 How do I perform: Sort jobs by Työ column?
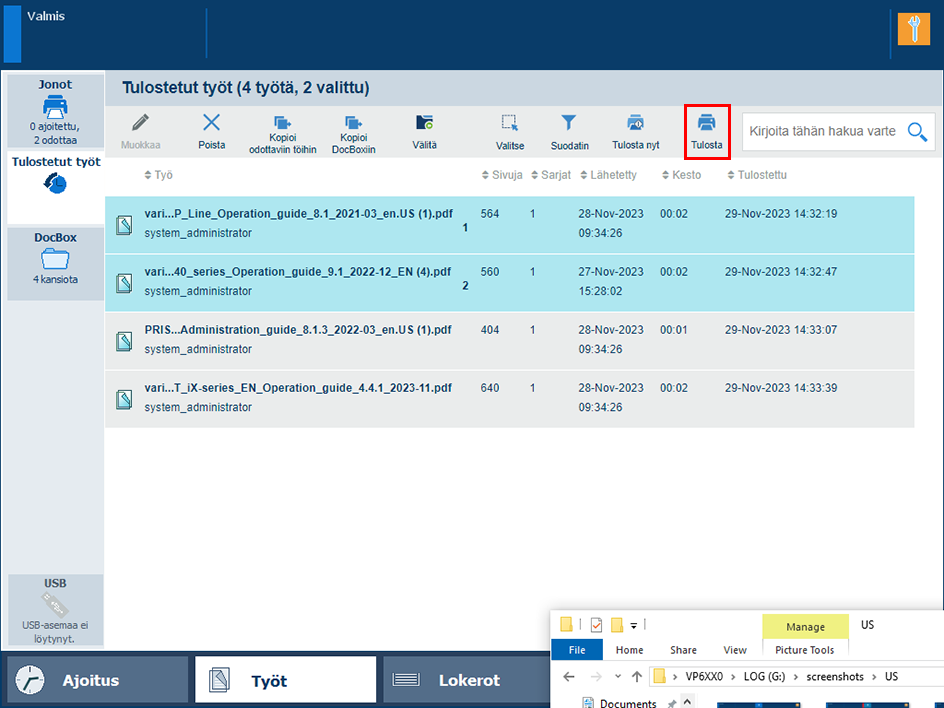tap(158, 175)
